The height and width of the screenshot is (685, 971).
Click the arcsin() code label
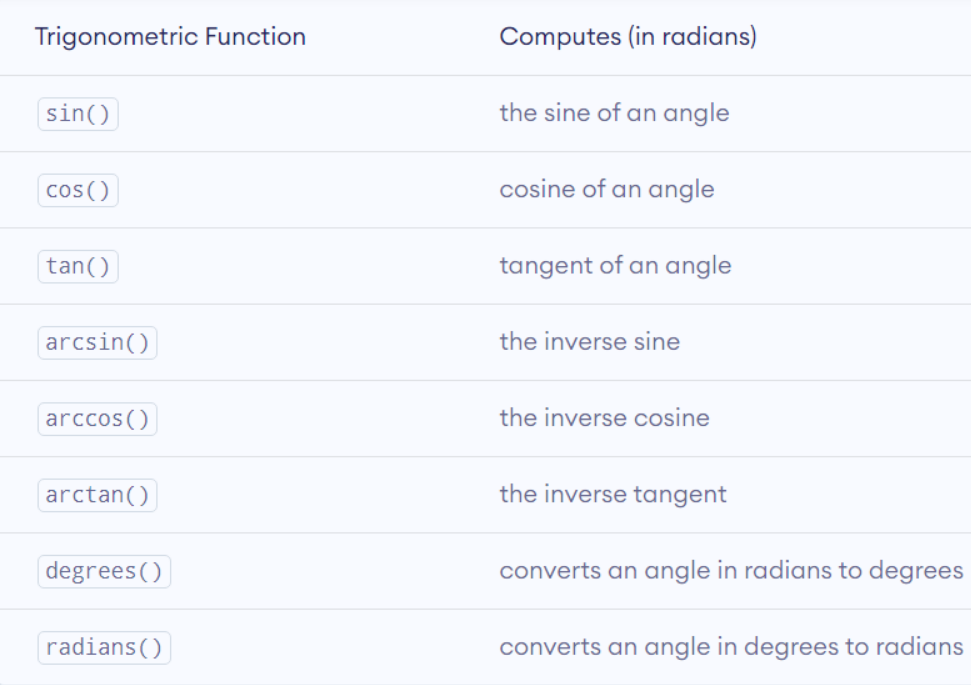(97, 343)
